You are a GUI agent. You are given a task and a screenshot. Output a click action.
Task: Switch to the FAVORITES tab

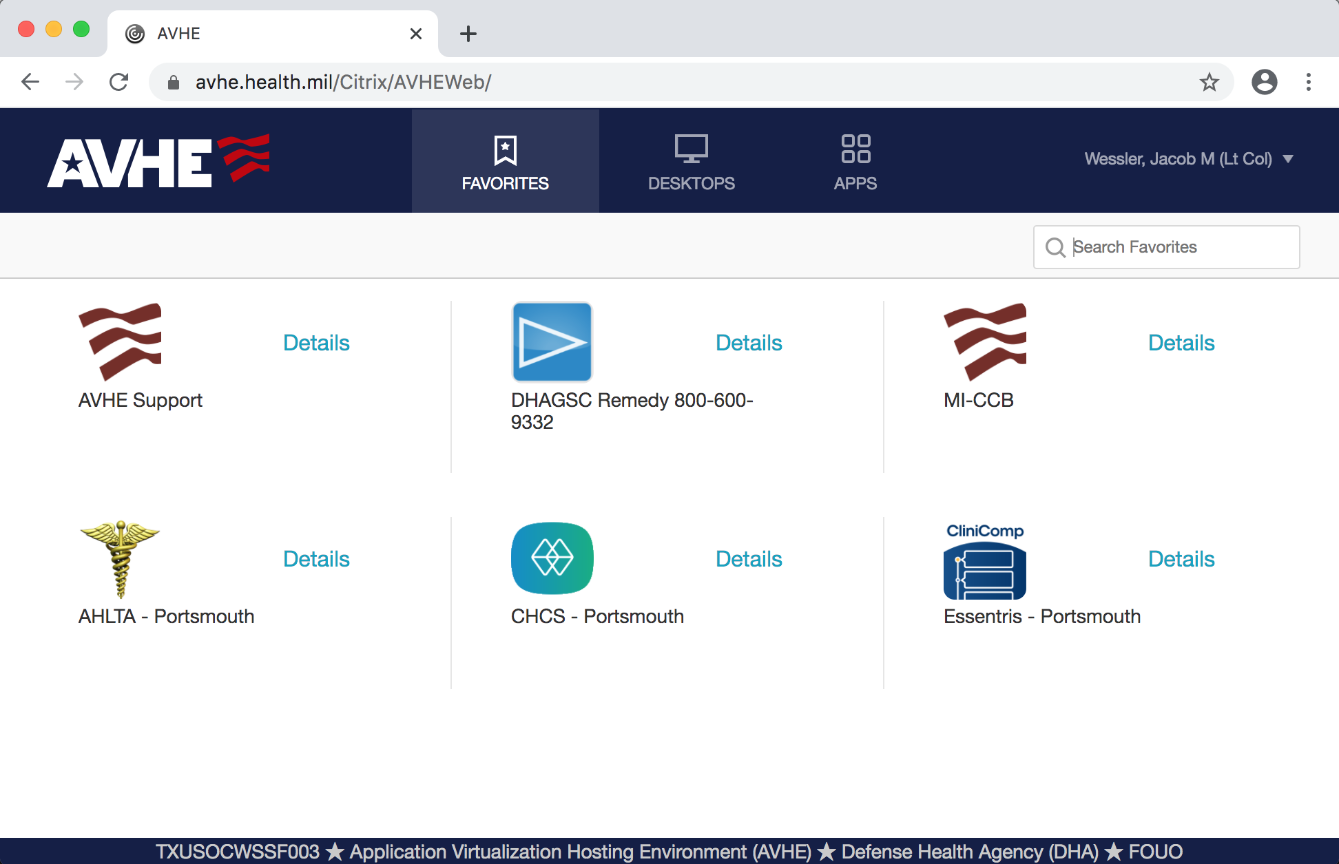[505, 161]
